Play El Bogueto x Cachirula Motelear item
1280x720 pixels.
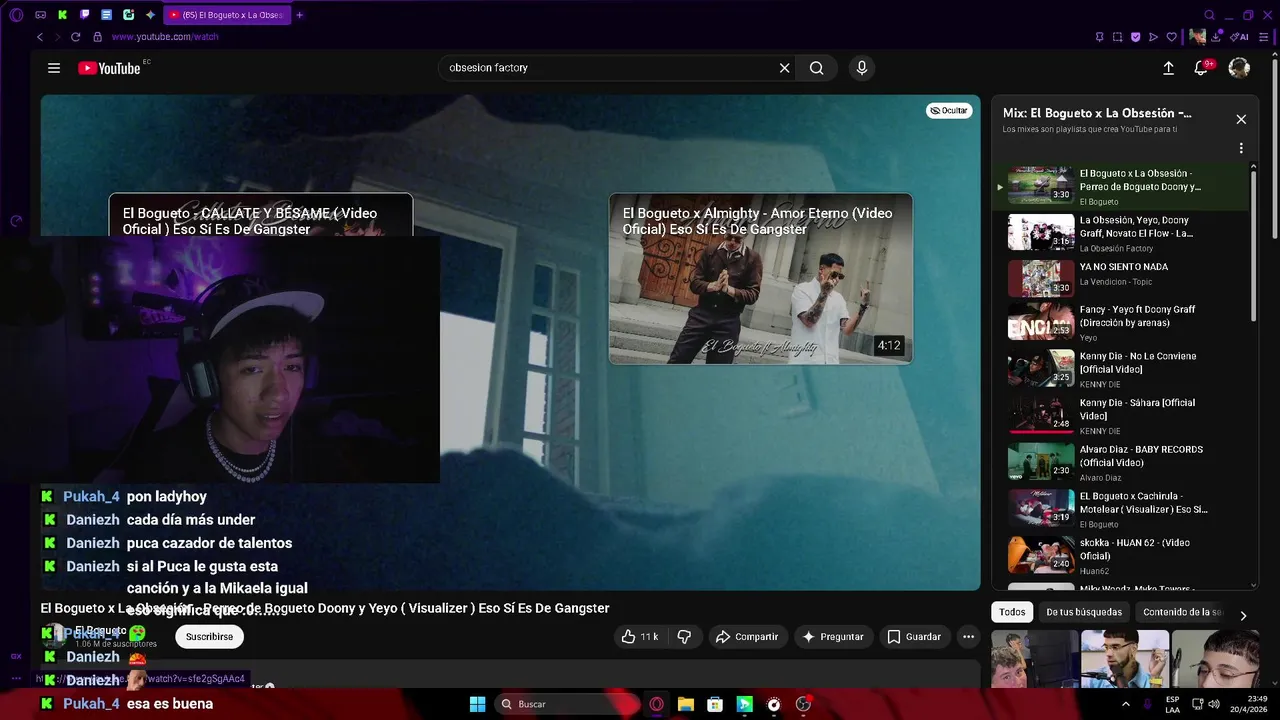[1121, 509]
